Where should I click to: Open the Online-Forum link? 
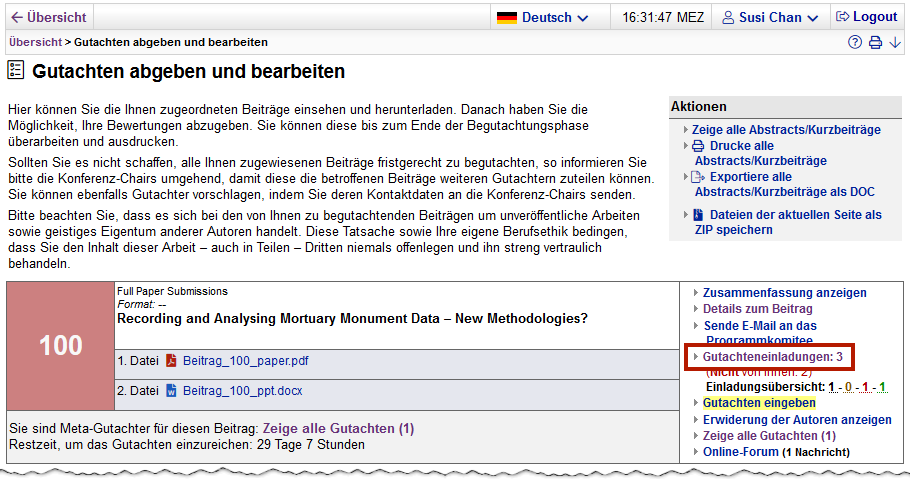[x=740, y=452]
